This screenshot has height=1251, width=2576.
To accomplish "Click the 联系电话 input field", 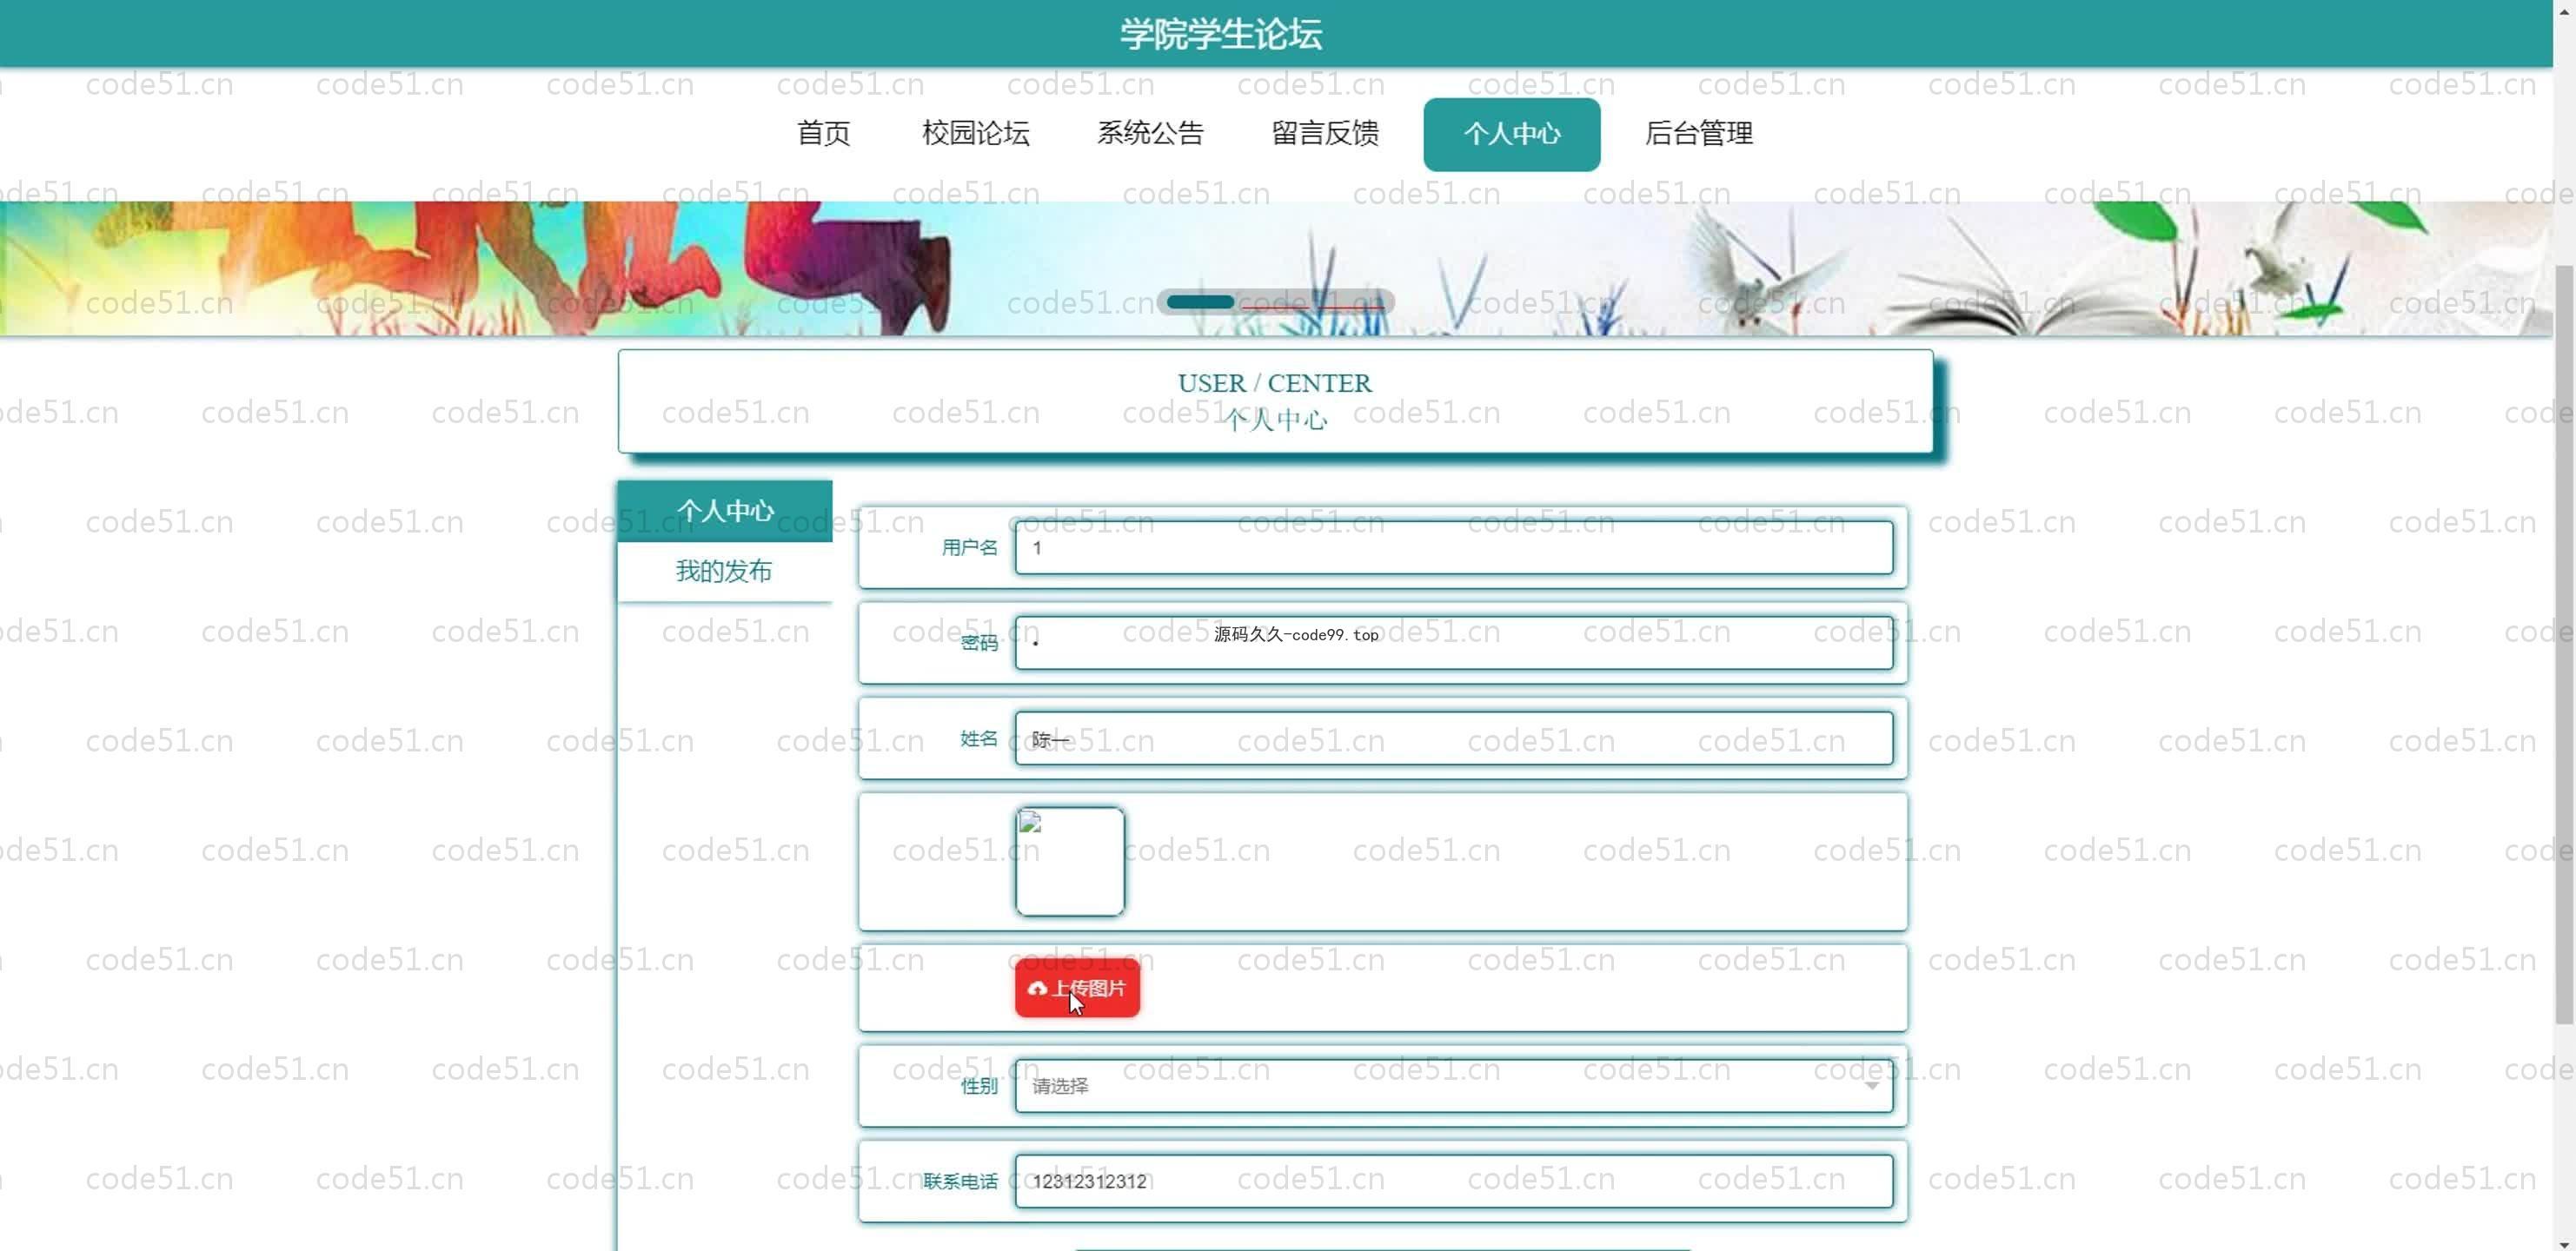I will pos(1453,1182).
